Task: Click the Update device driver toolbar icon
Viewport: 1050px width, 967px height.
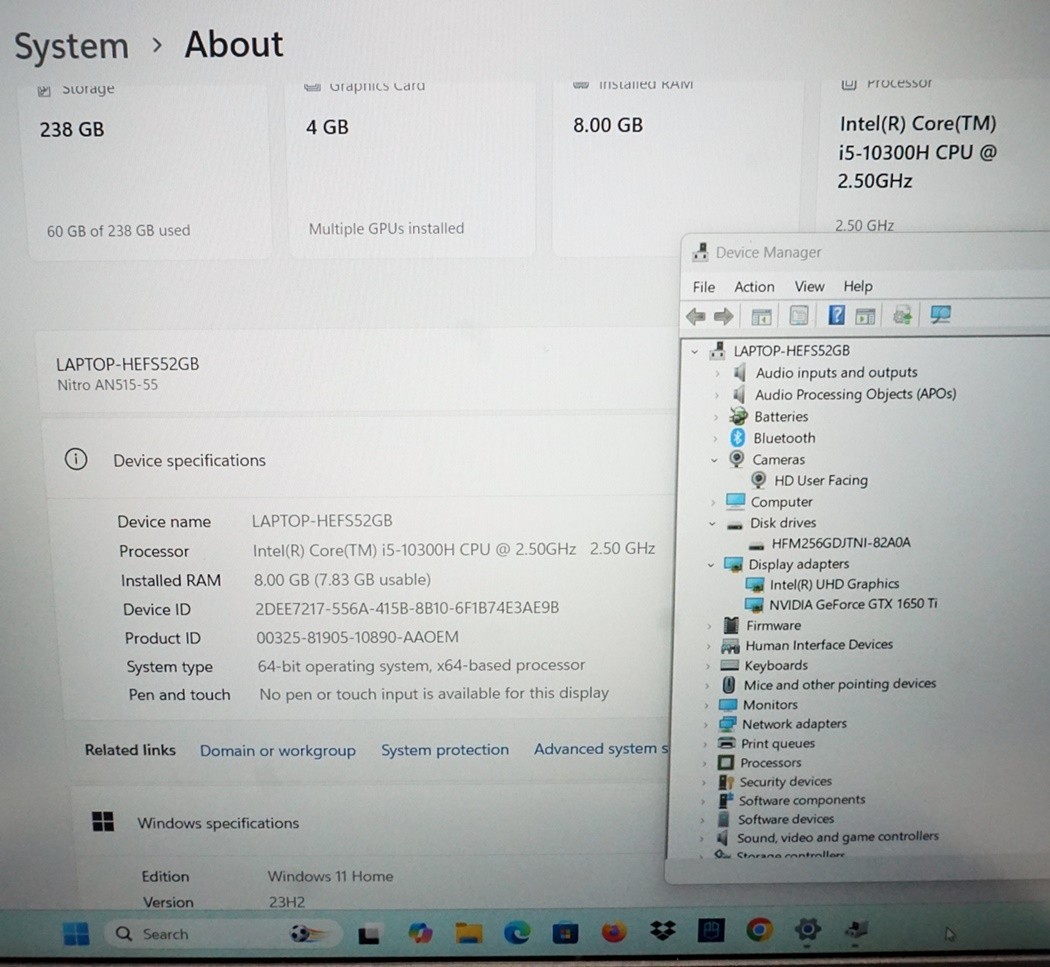Action: (x=902, y=315)
